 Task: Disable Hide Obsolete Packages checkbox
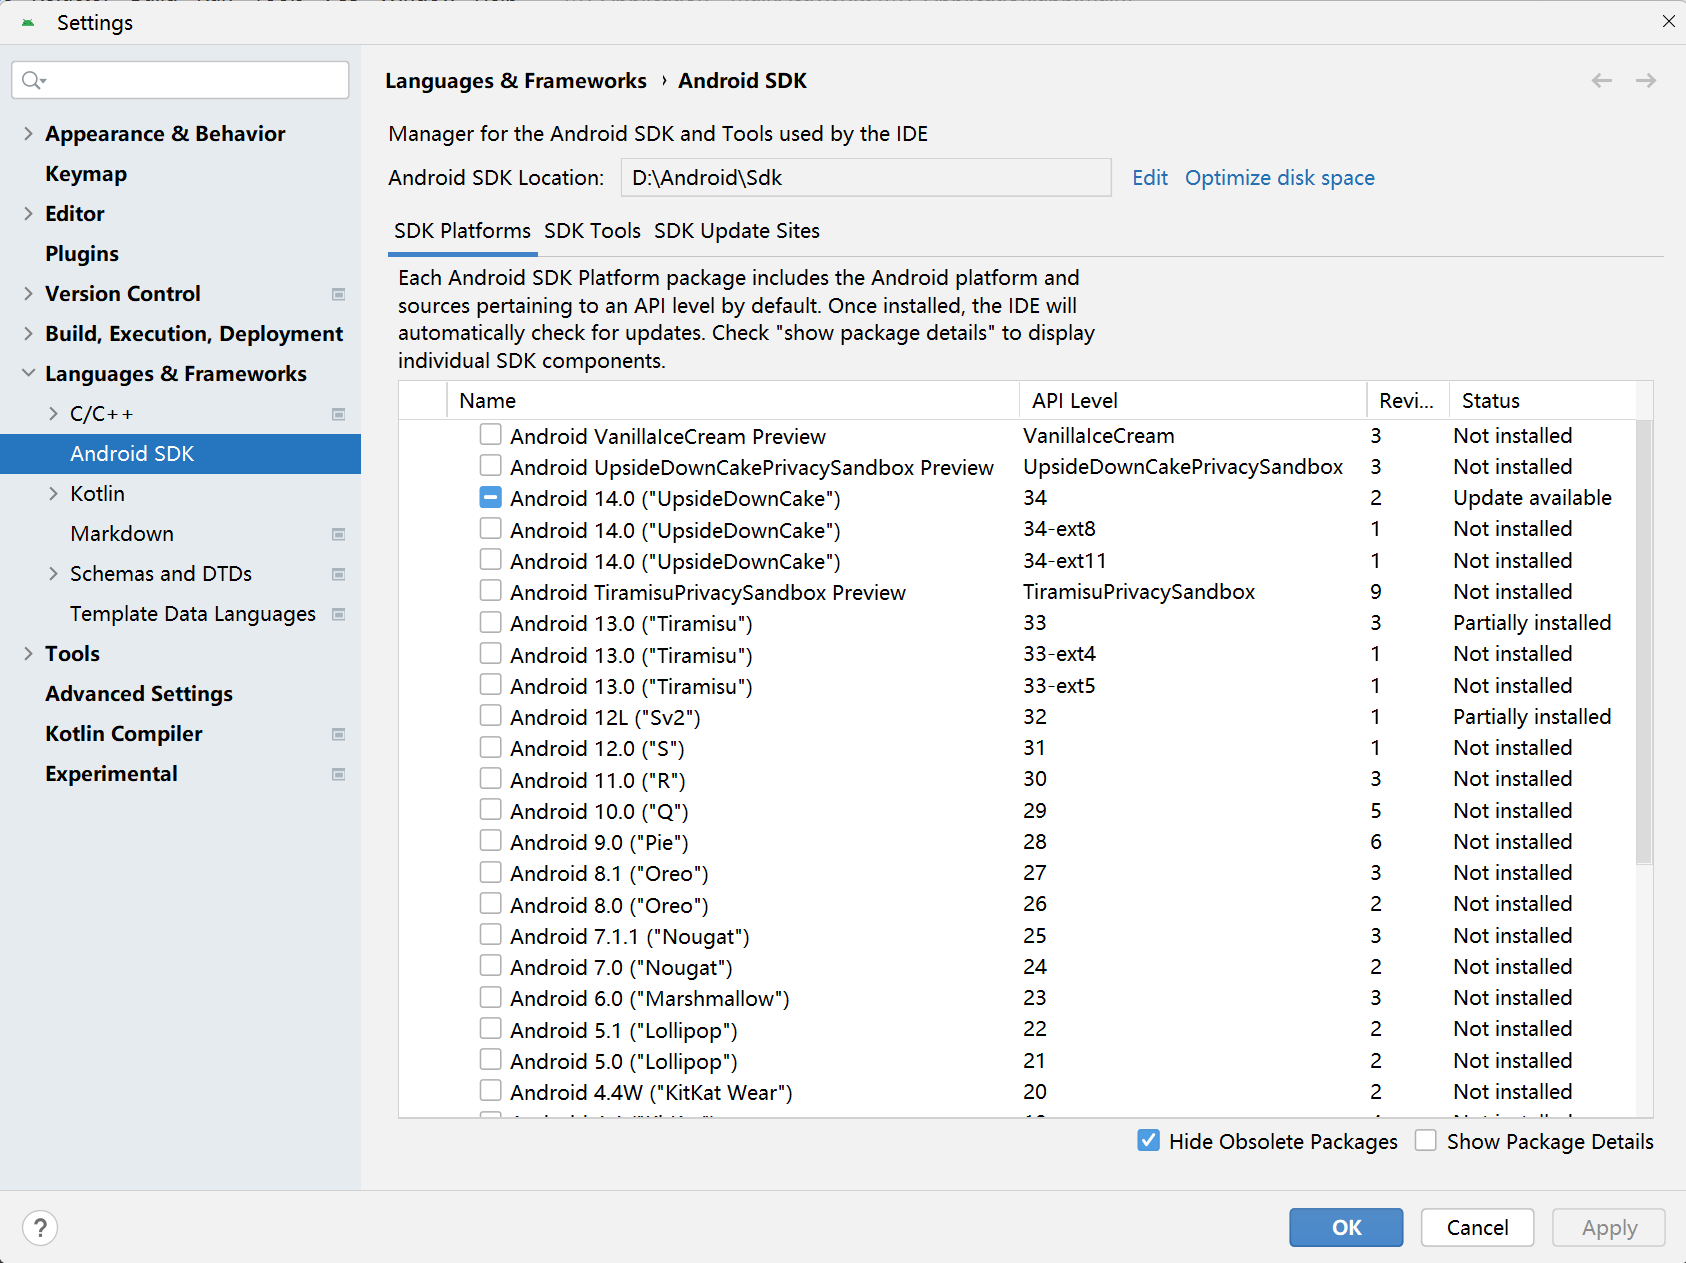coord(1149,1141)
